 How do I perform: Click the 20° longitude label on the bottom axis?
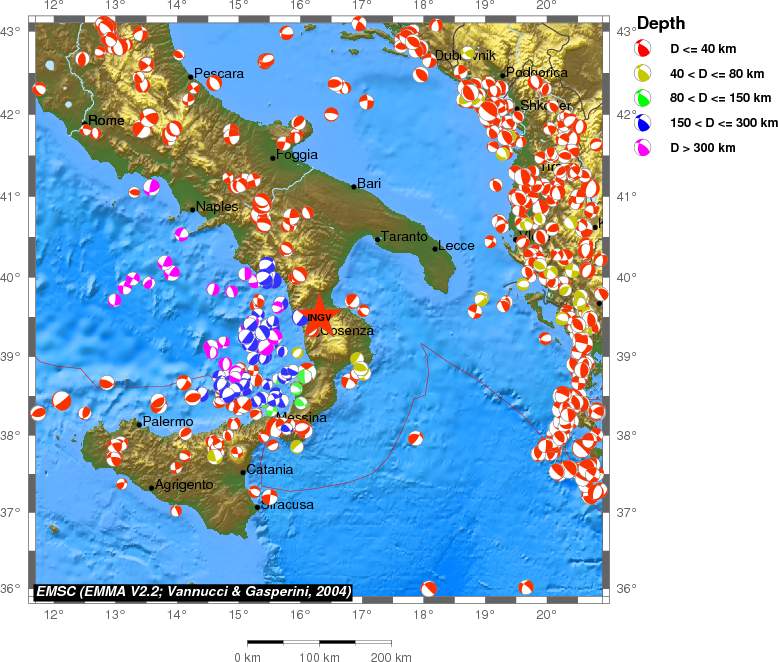pos(546,614)
